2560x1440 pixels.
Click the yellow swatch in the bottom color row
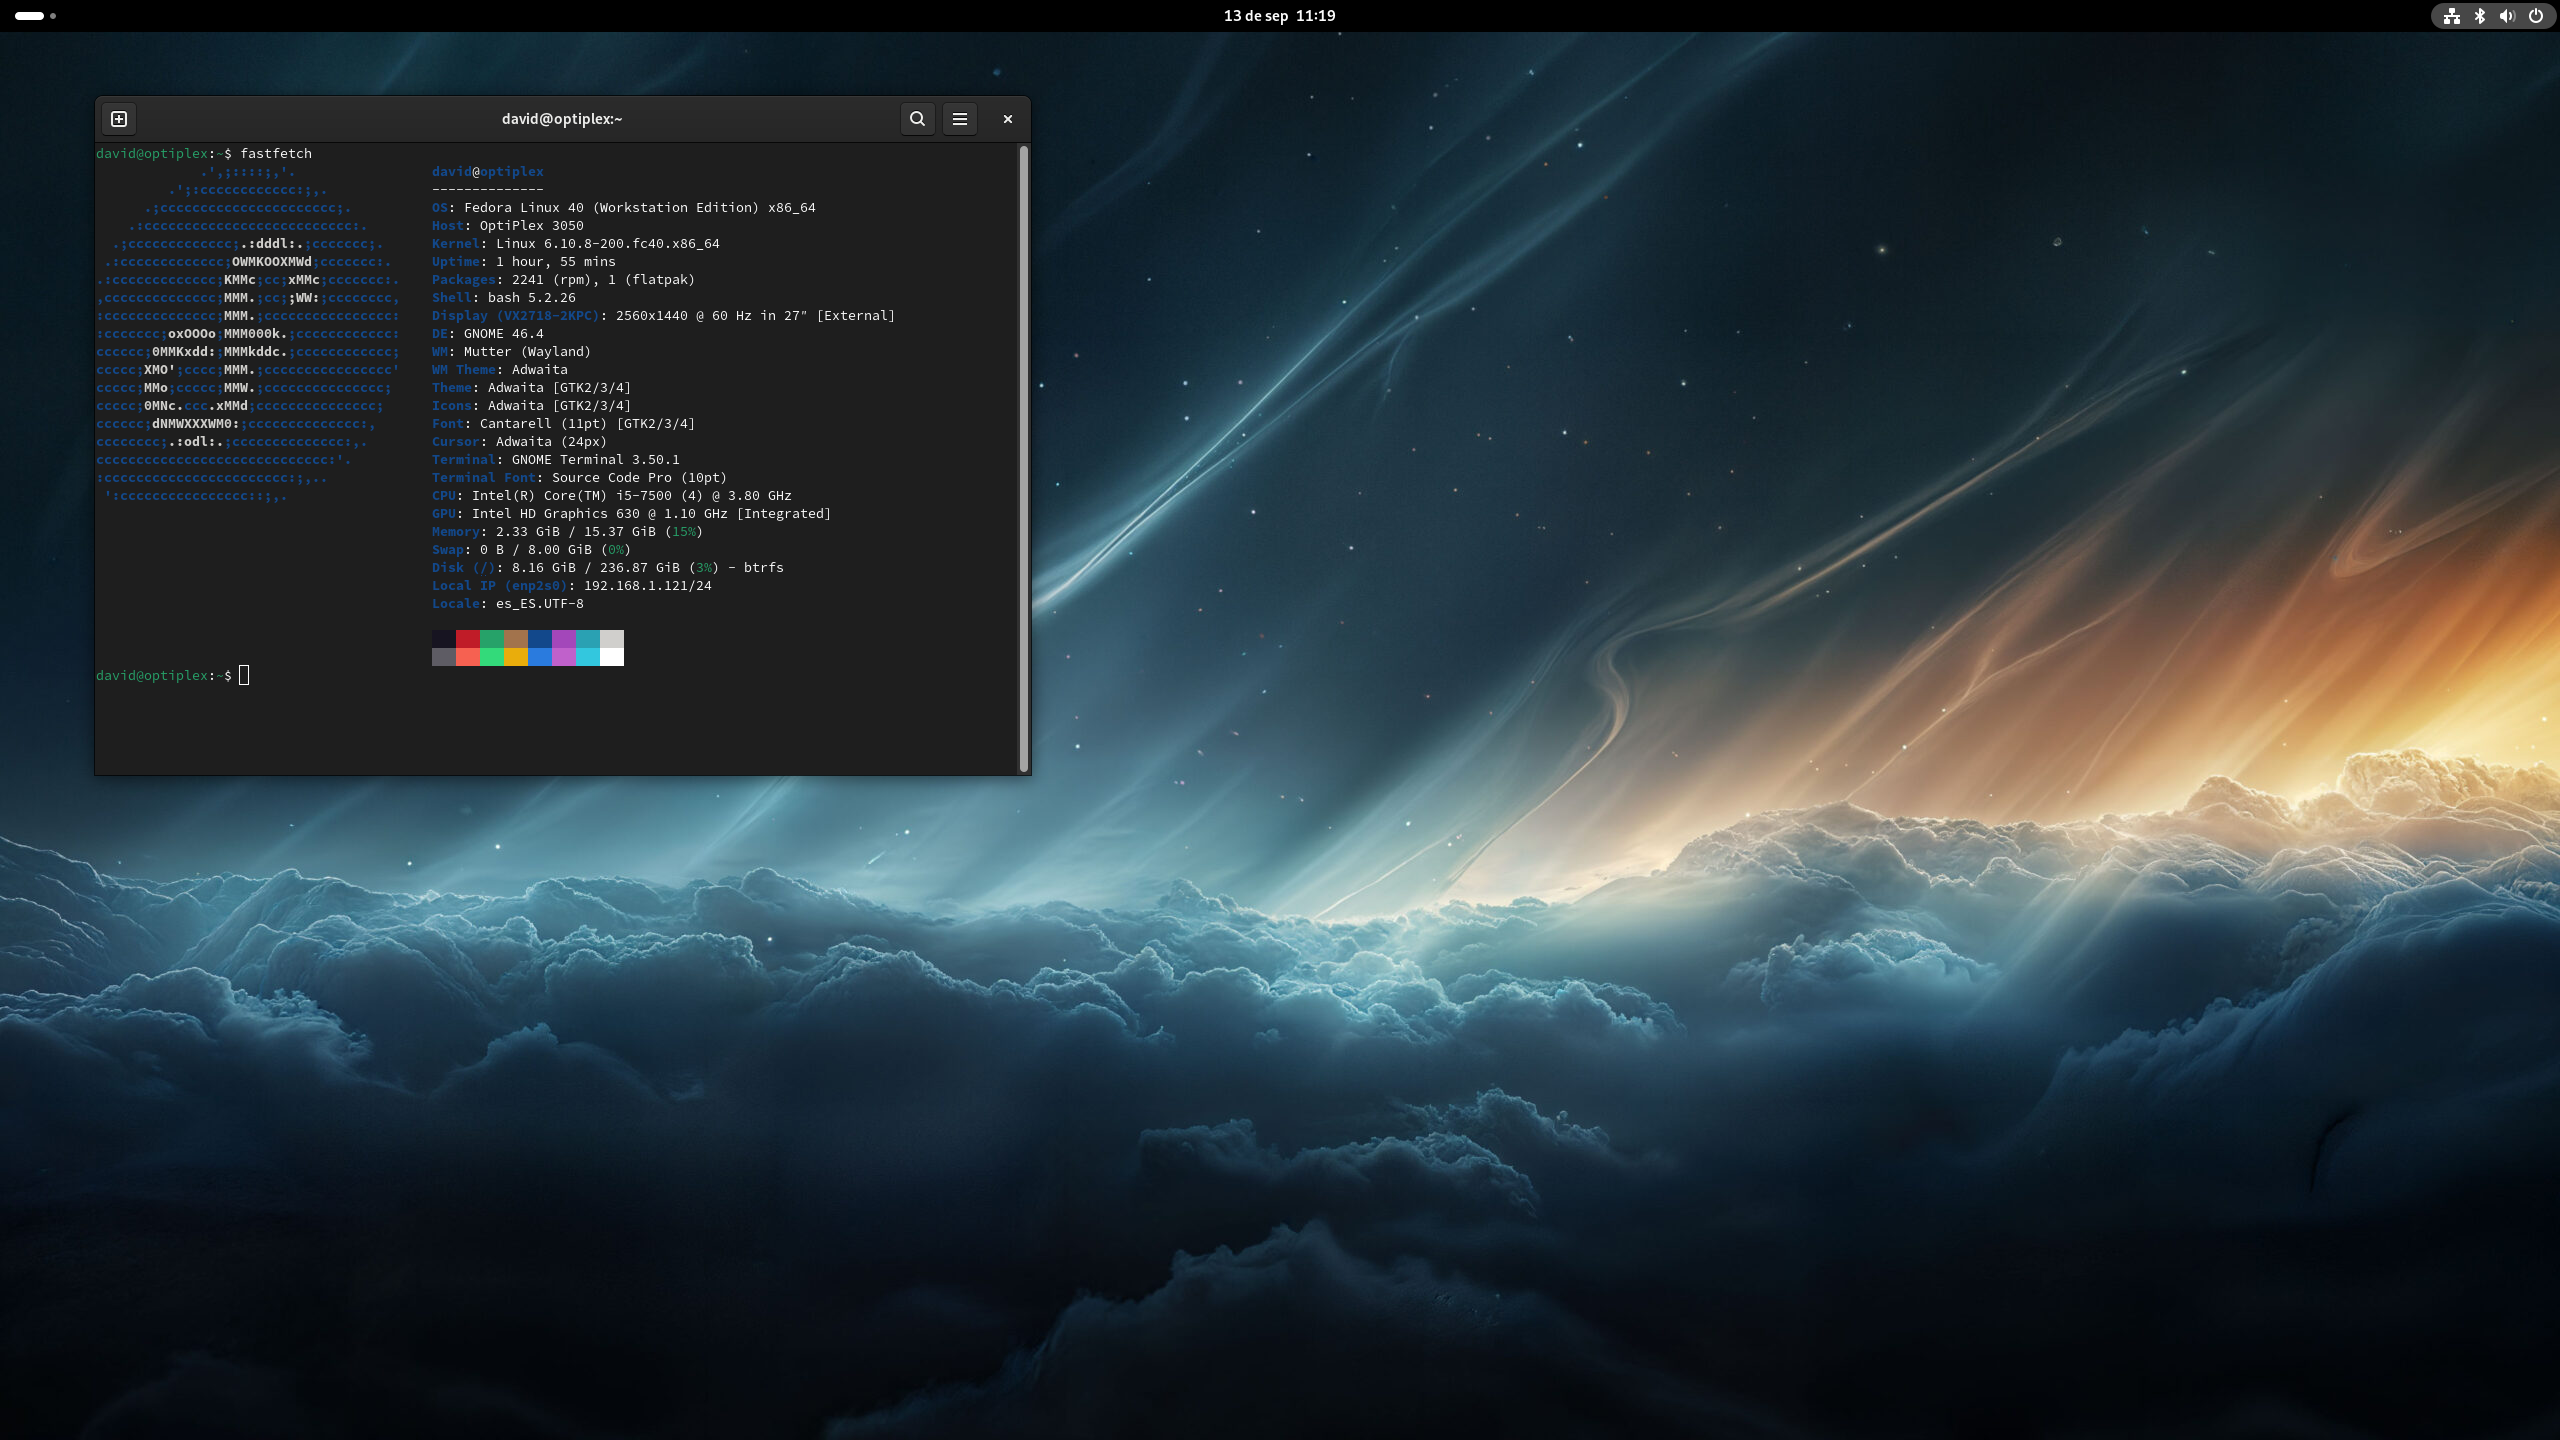point(516,657)
